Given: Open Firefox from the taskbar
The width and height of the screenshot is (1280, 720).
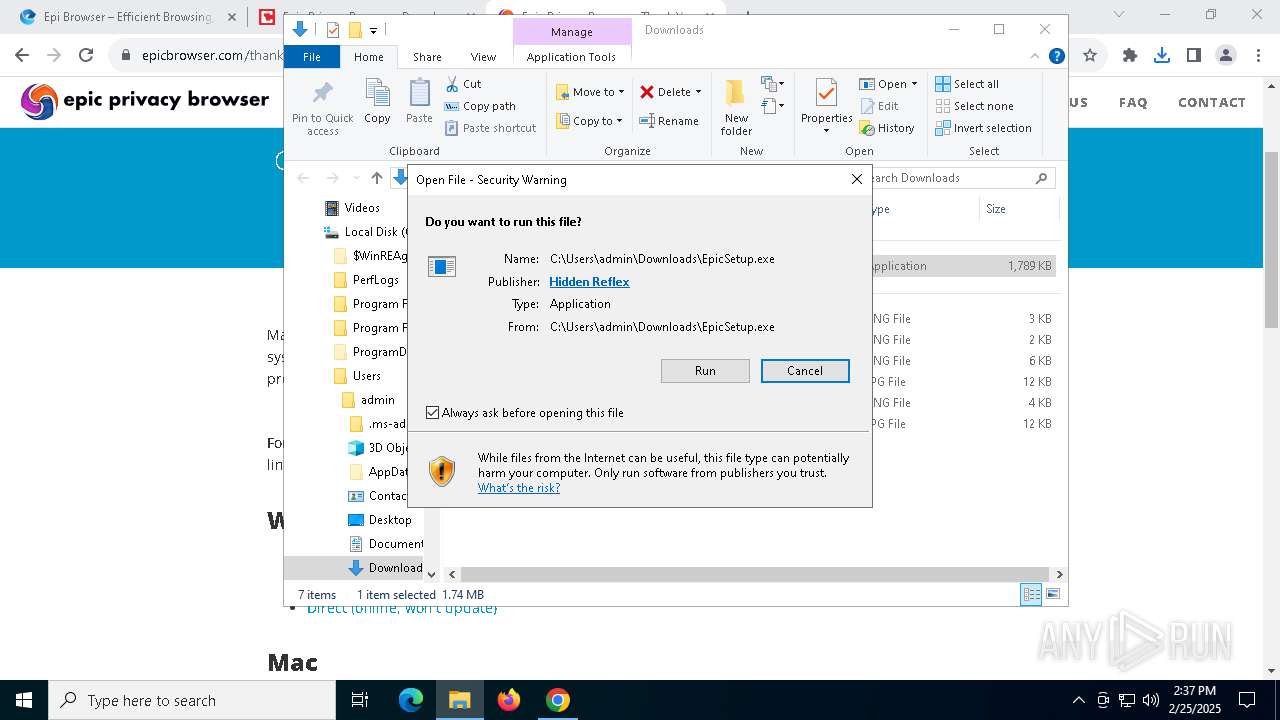Looking at the screenshot, I should pyautogui.click(x=509, y=700).
